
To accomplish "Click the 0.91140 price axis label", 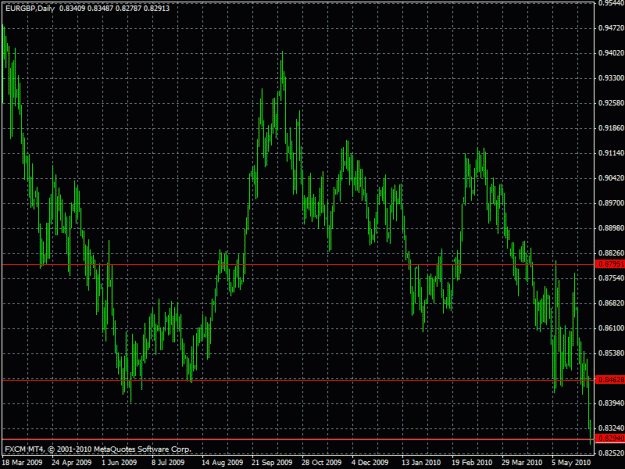I will click(x=611, y=153).
